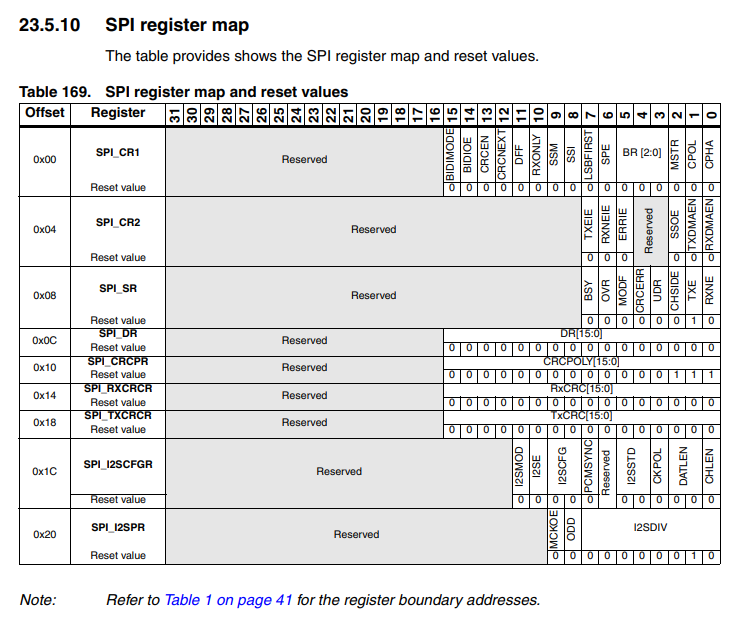The height and width of the screenshot is (625, 731).
Task: Click the TXEIE bit in SPI_CR2
Action: coord(588,224)
